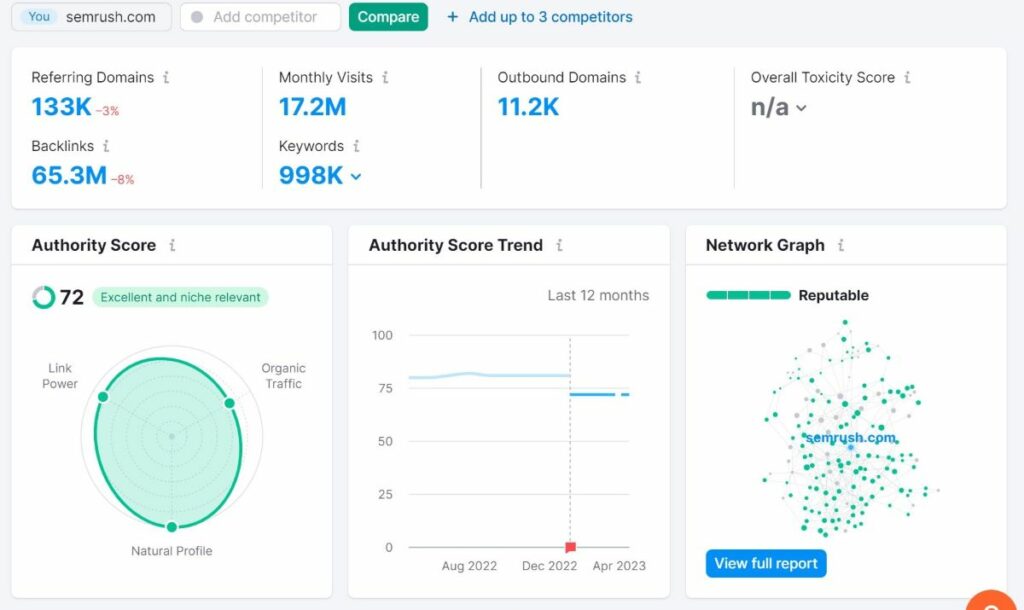Click the Reputable label

point(833,295)
